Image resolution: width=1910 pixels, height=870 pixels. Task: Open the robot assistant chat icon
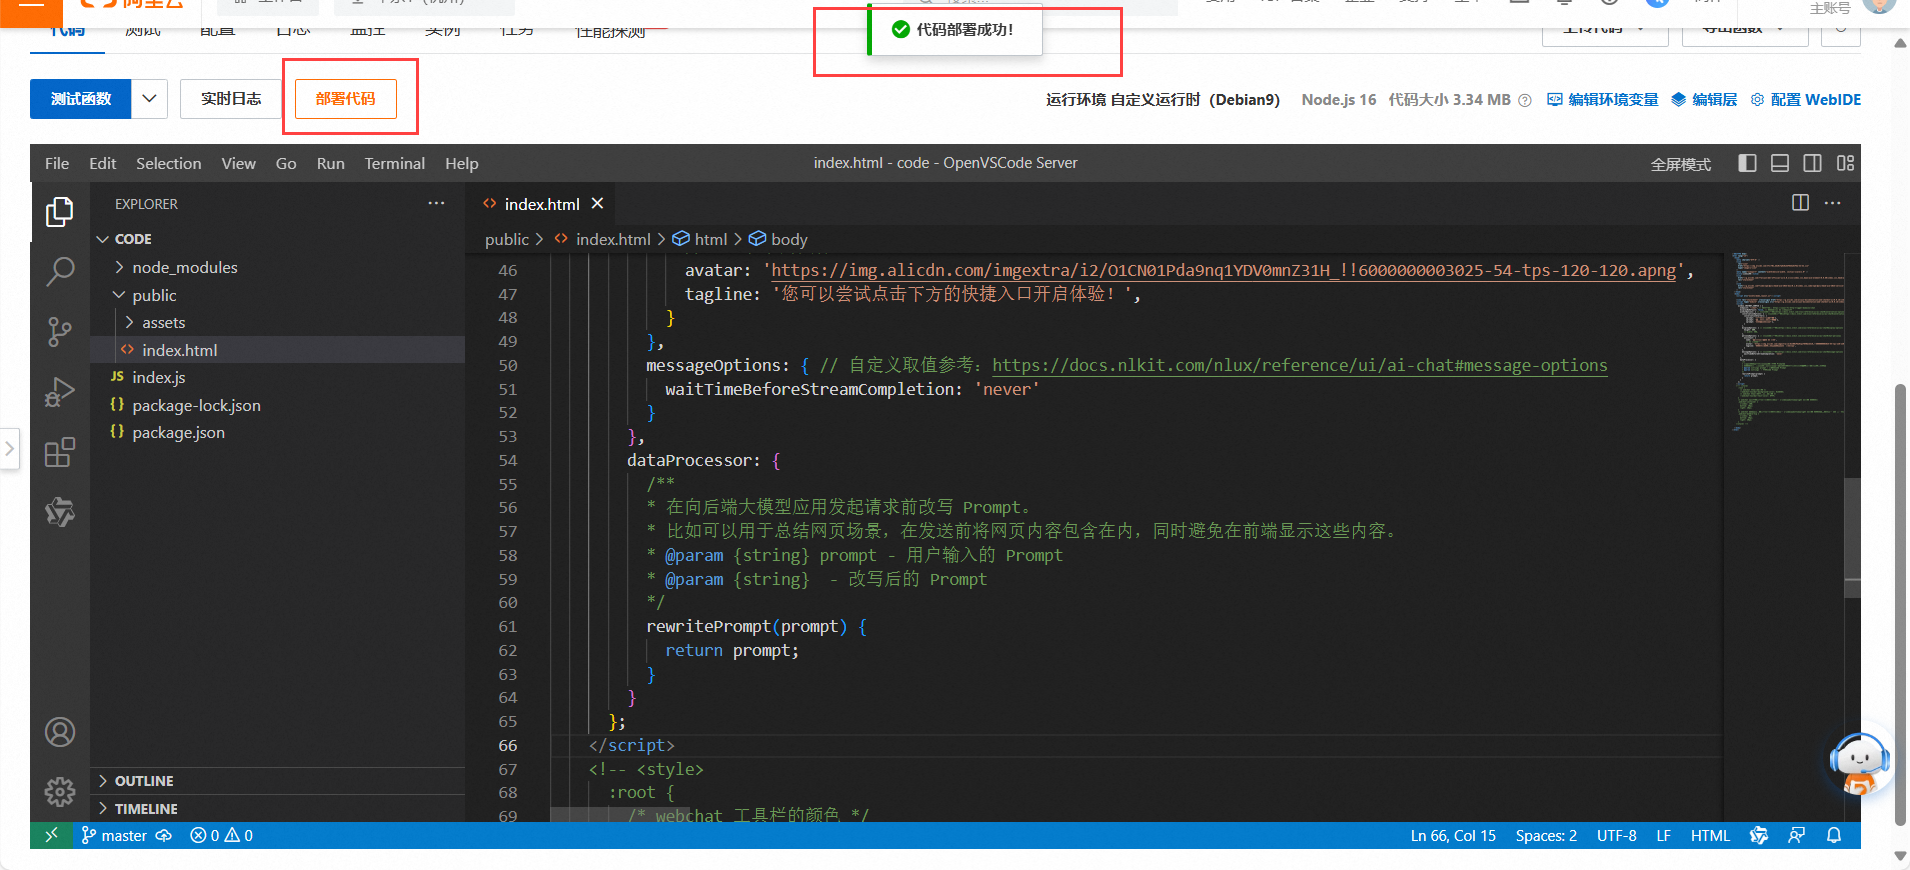(x=1860, y=762)
